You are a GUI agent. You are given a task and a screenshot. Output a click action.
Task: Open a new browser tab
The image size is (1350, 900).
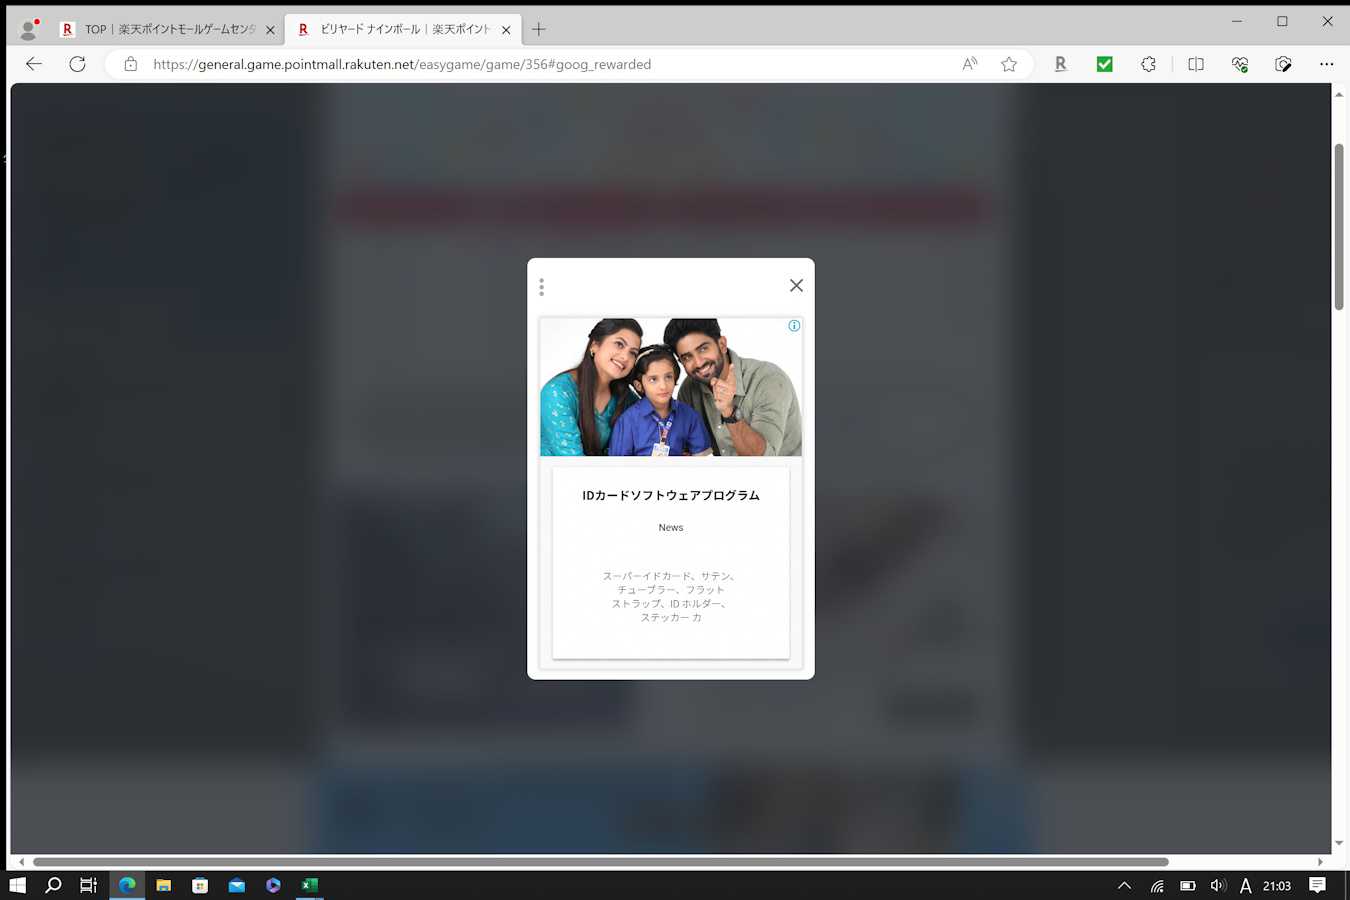coord(539,30)
